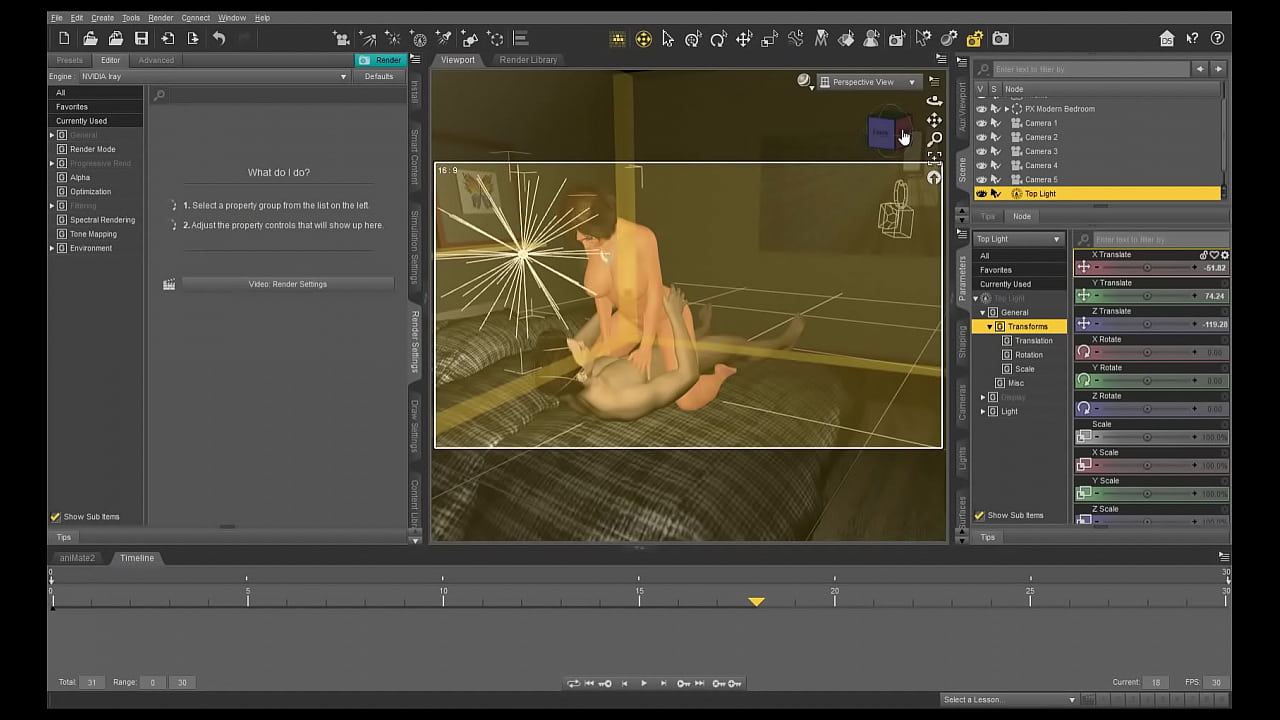Click the Save floppy disk icon

[141, 39]
